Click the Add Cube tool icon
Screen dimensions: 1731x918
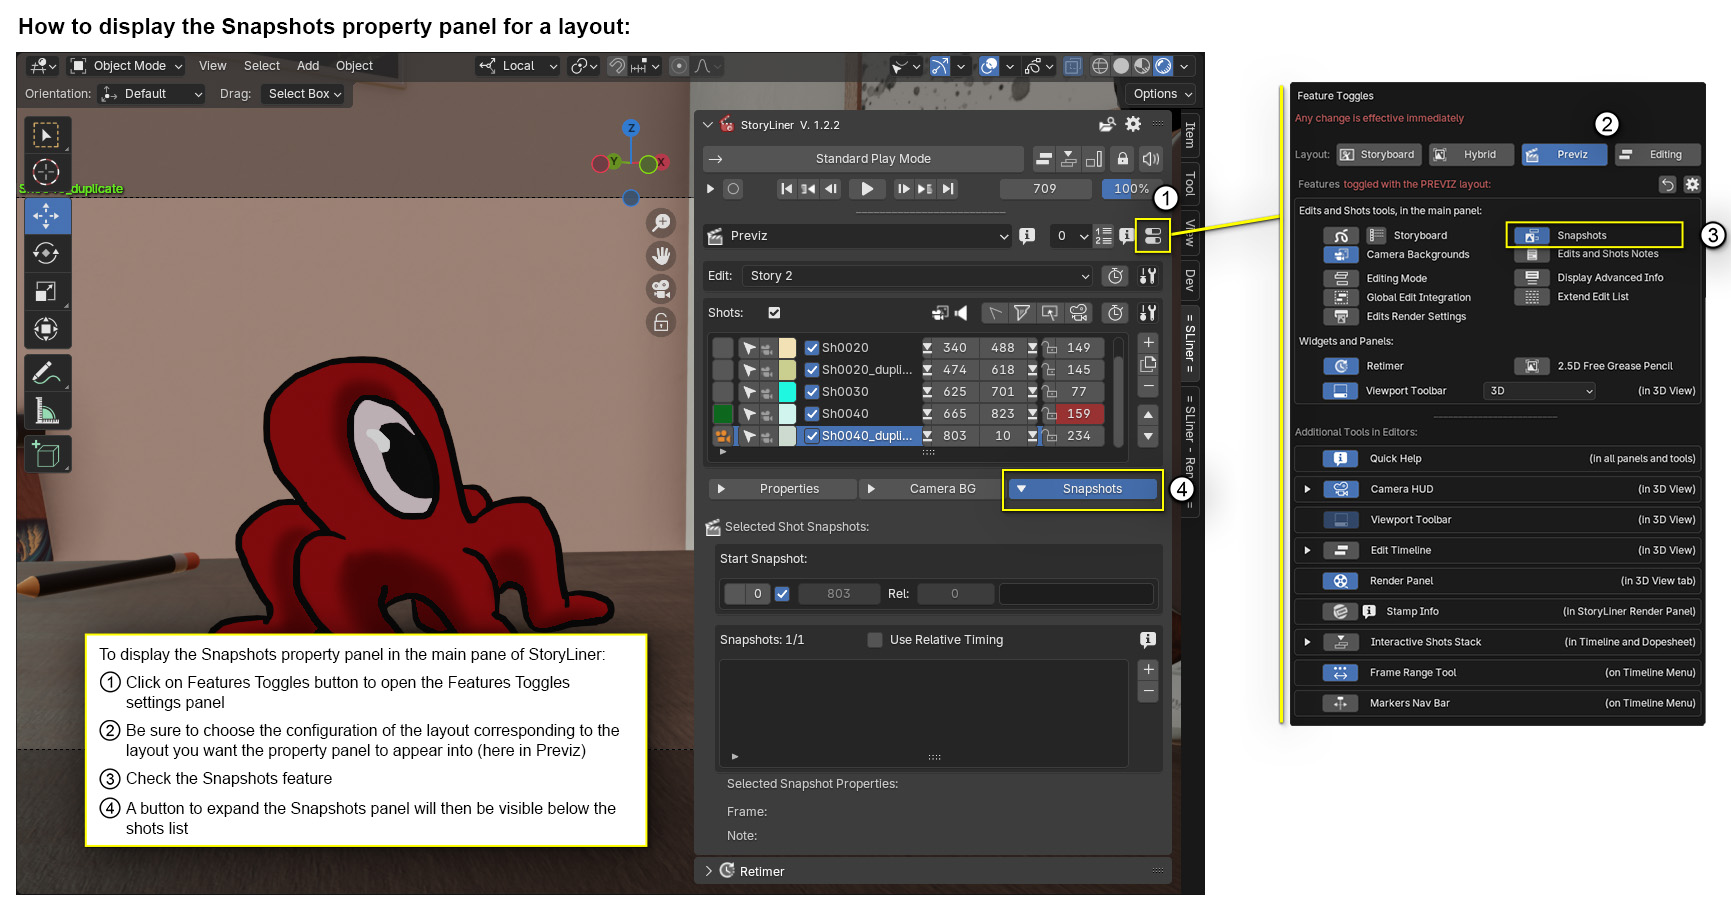pos(46,454)
